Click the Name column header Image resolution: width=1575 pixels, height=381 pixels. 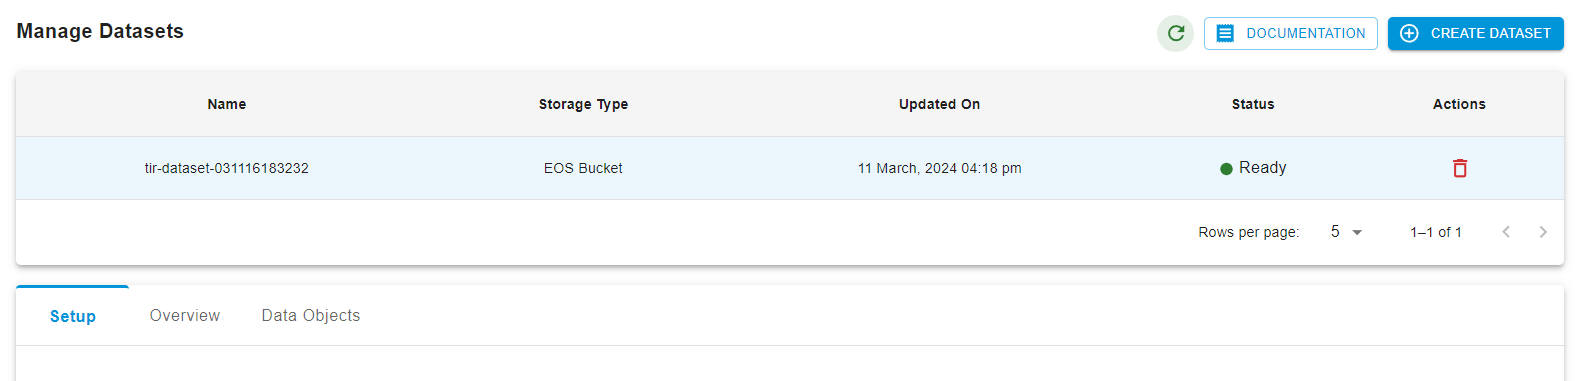(x=227, y=104)
